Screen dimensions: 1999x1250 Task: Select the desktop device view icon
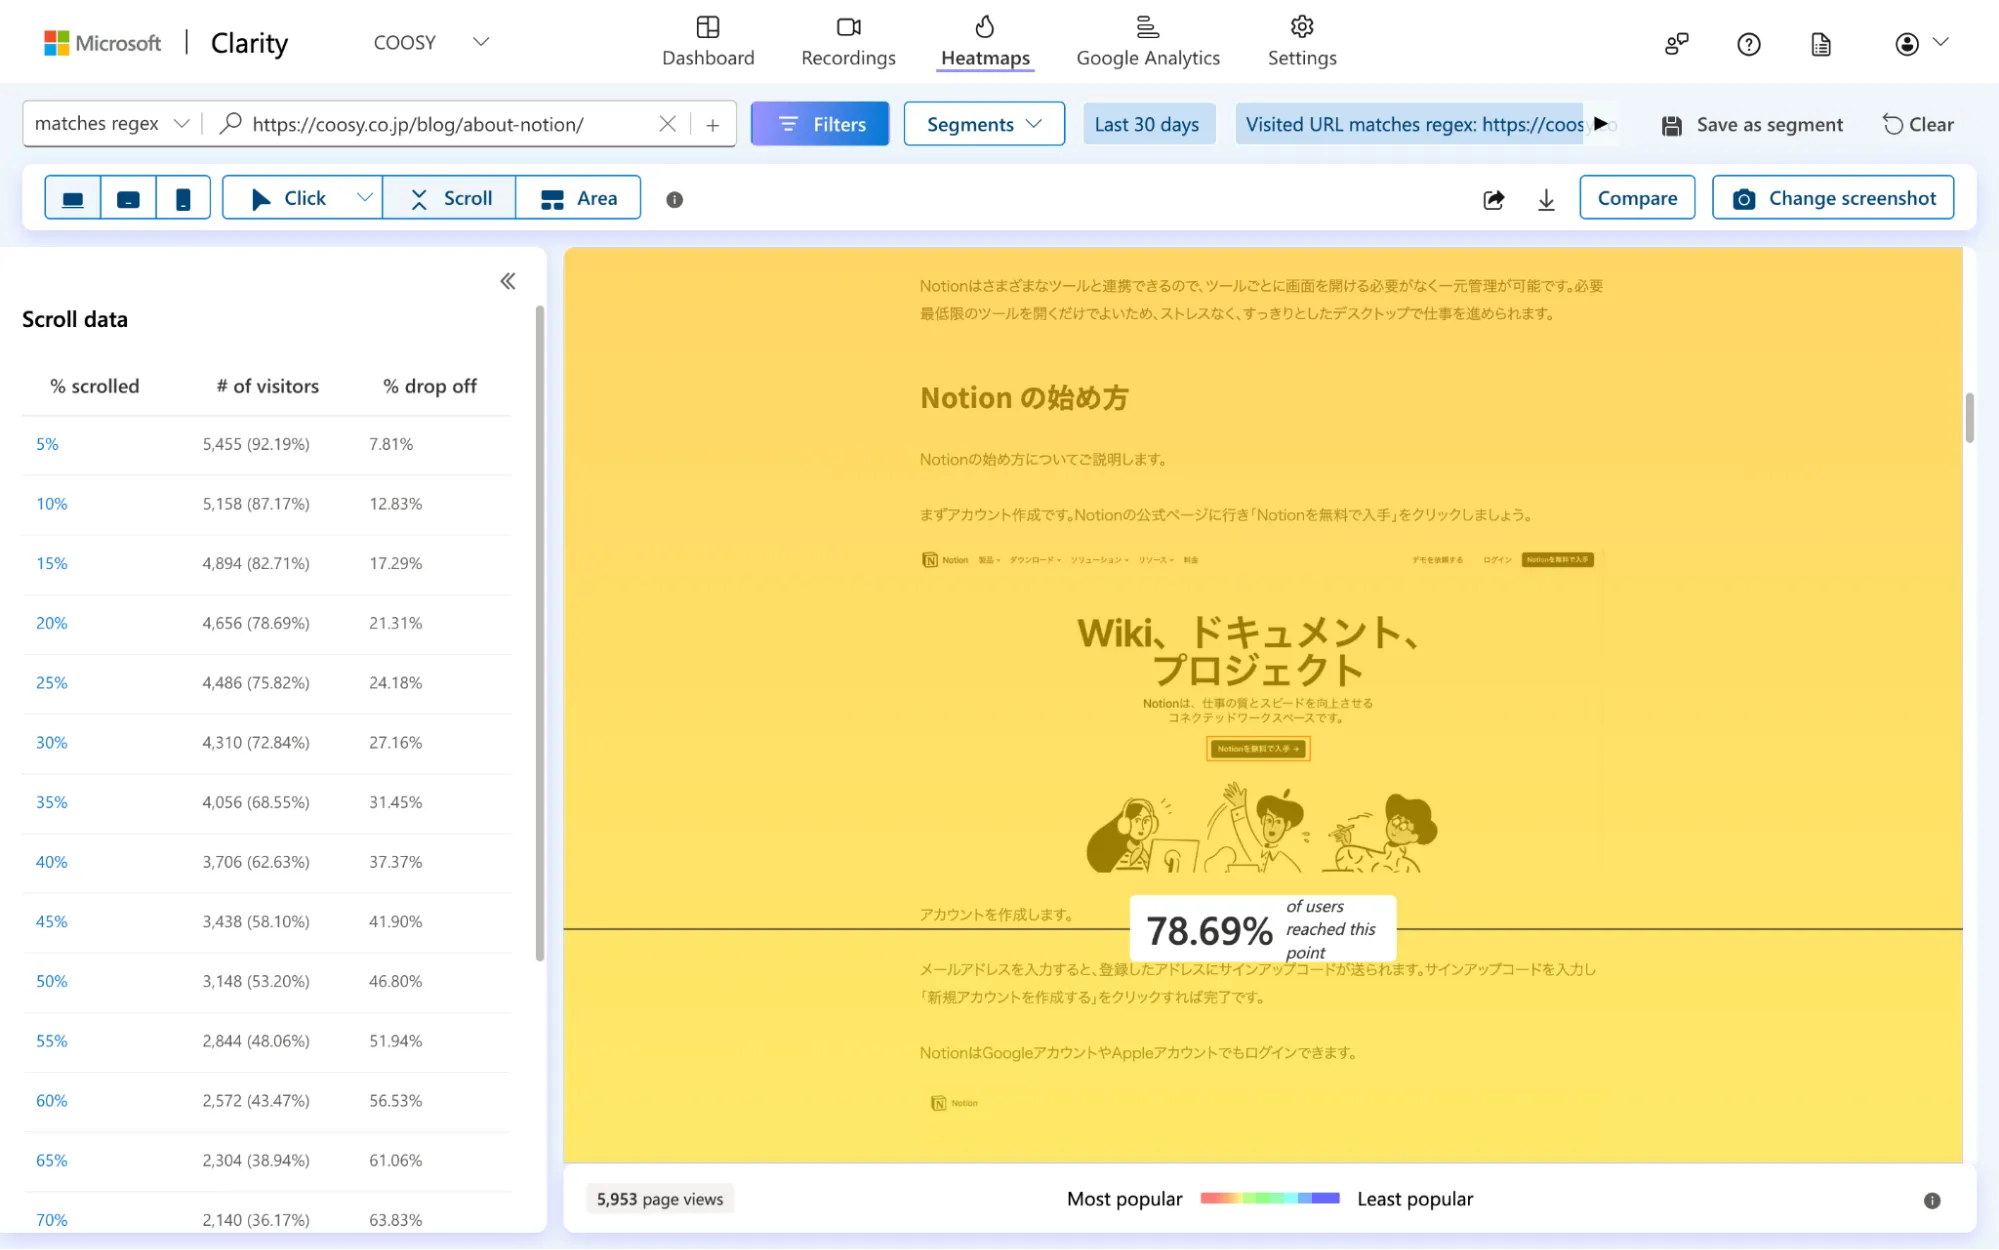pos(73,198)
